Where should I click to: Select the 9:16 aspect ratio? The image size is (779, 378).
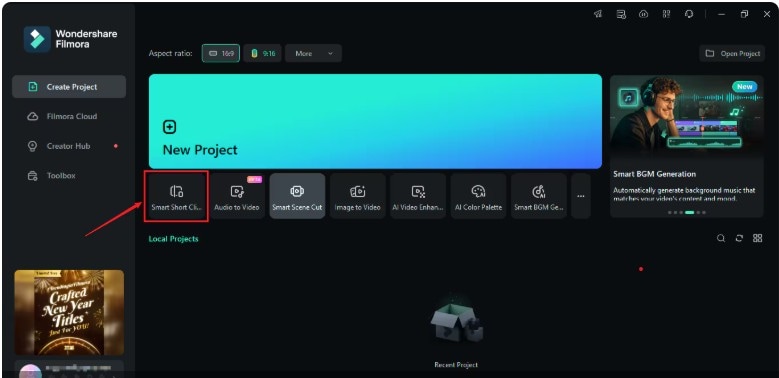pyautogui.click(x=263, y=53)
